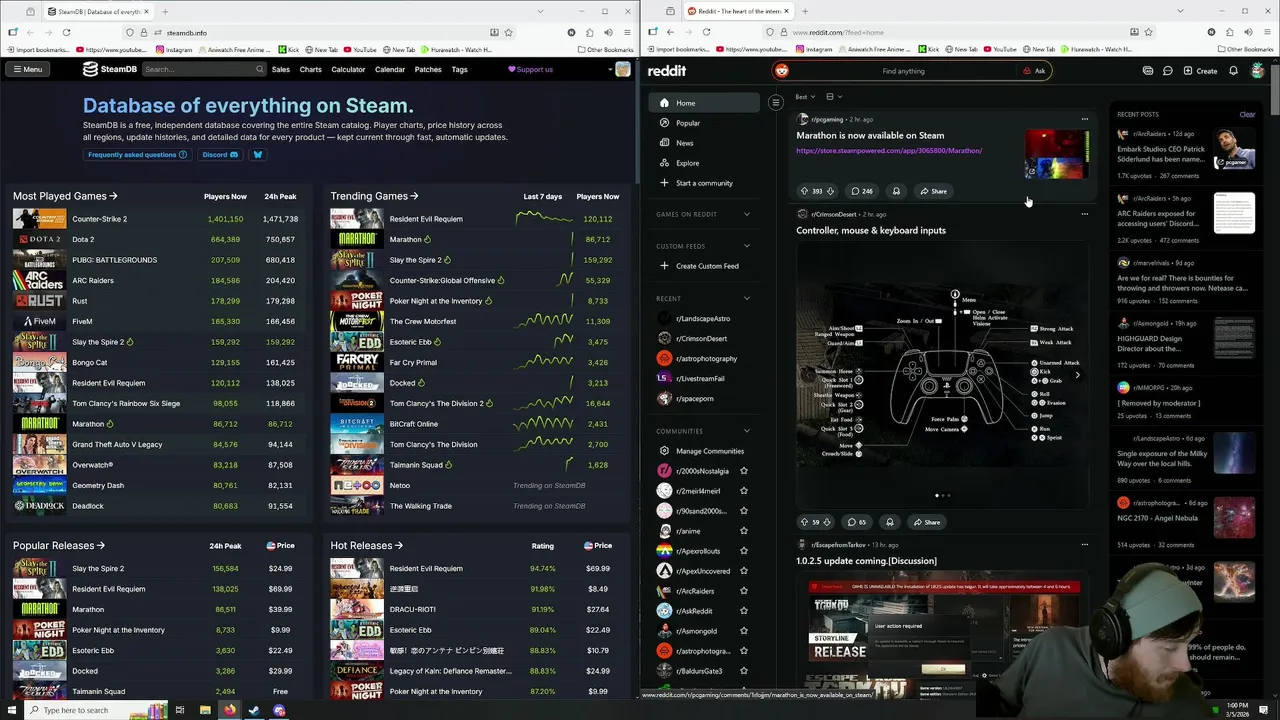Screen dimensions: 1280x720
Task: Open a new tab in the SteamDB browser window
Action: 165,11
